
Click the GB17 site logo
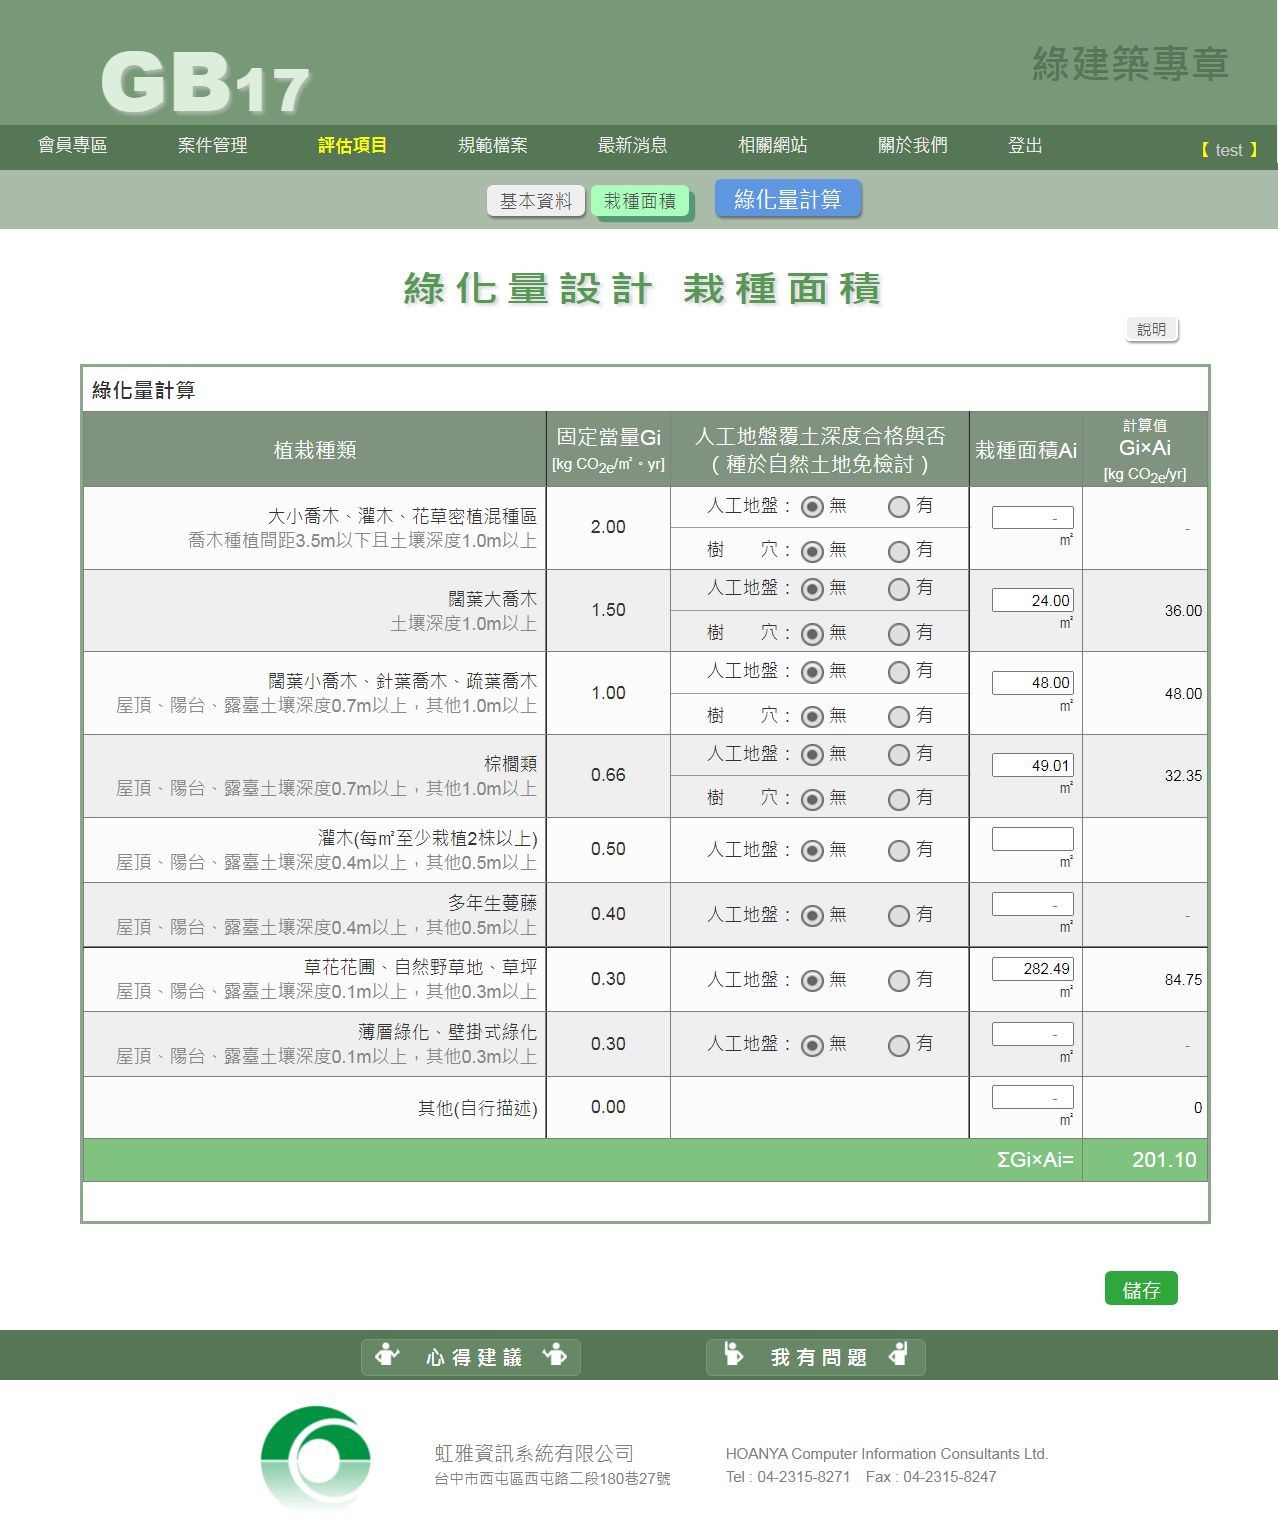pos(205,83)
